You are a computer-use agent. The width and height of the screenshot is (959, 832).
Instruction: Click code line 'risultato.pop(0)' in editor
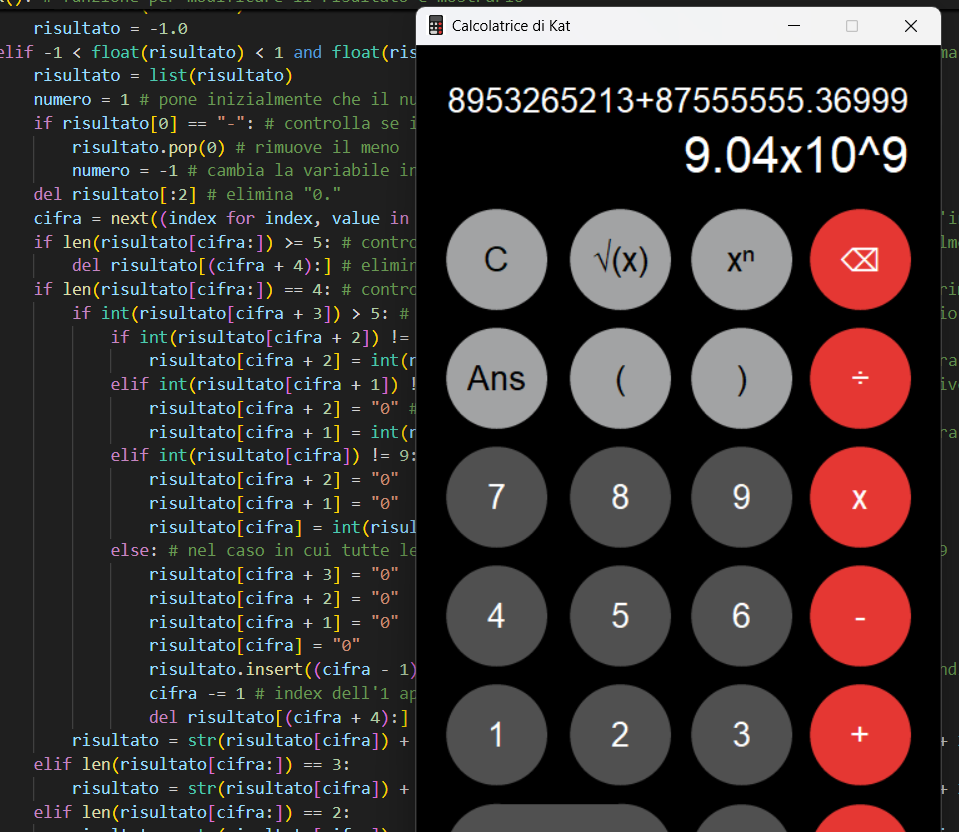click(149, 147)
